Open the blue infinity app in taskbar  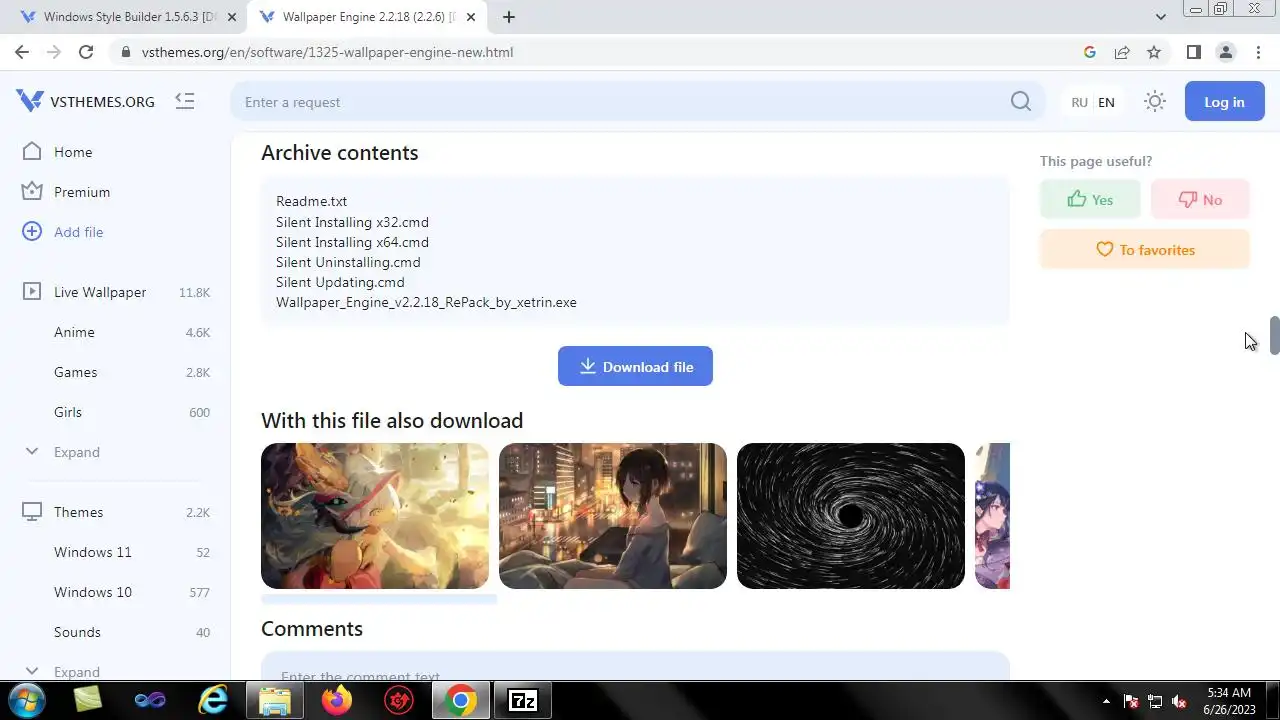coord(150,701)
